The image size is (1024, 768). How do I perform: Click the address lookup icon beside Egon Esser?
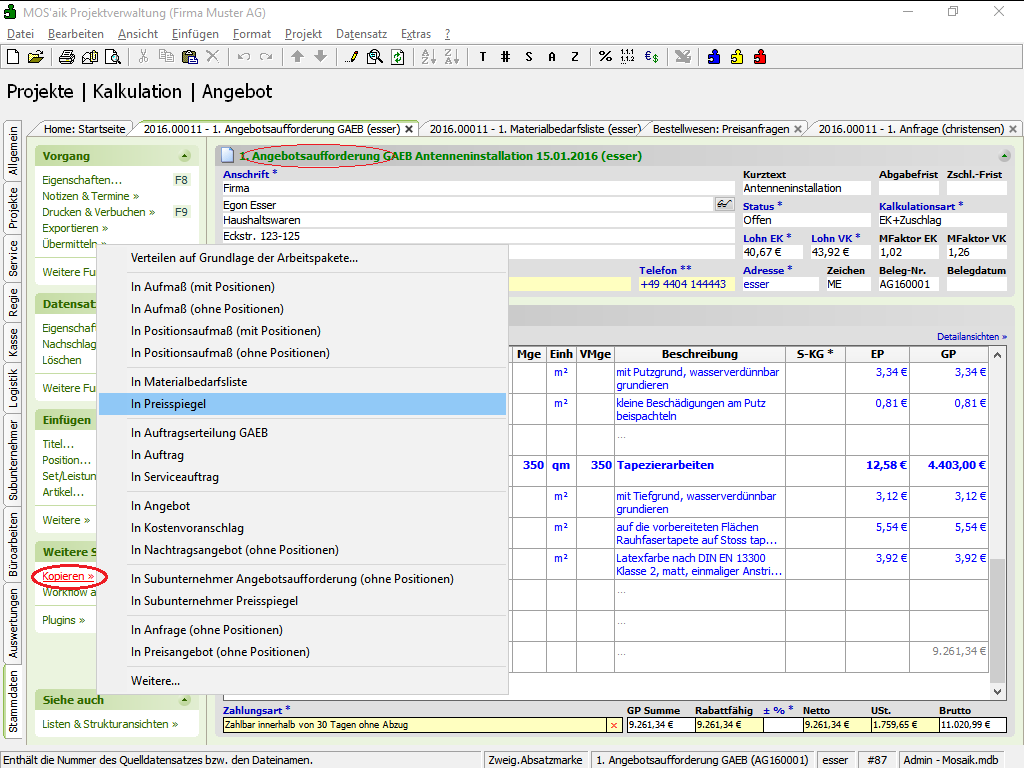click(x=724, y=204)
